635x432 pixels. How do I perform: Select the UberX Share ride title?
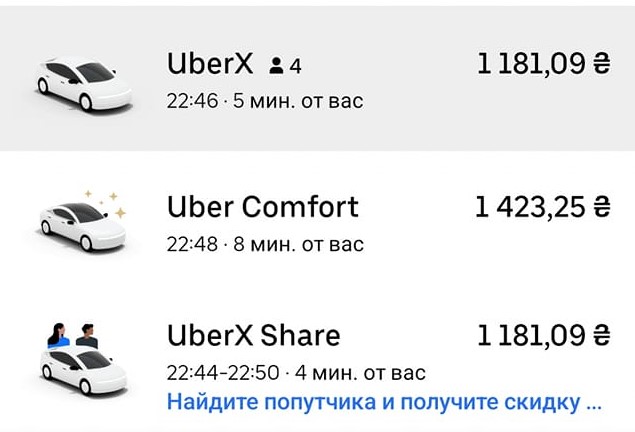point(253,335)
